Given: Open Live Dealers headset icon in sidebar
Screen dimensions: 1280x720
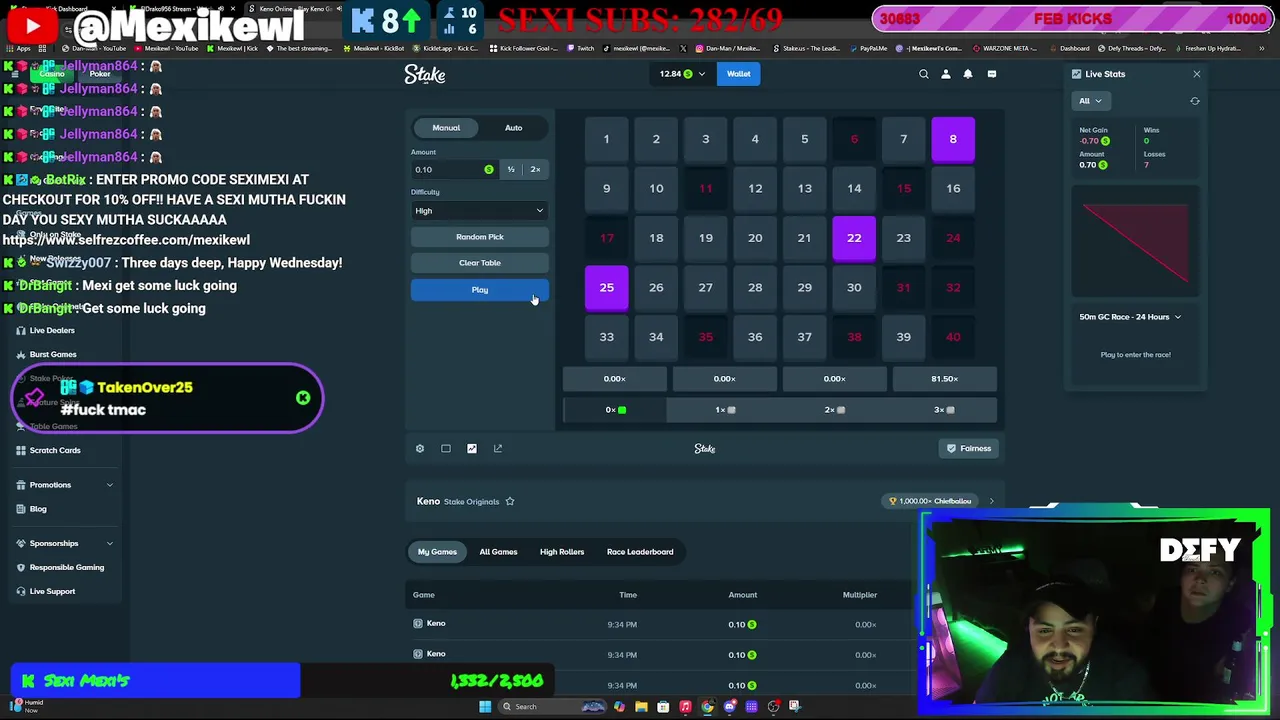Looking at the screenshot, I should pos(21,330).
